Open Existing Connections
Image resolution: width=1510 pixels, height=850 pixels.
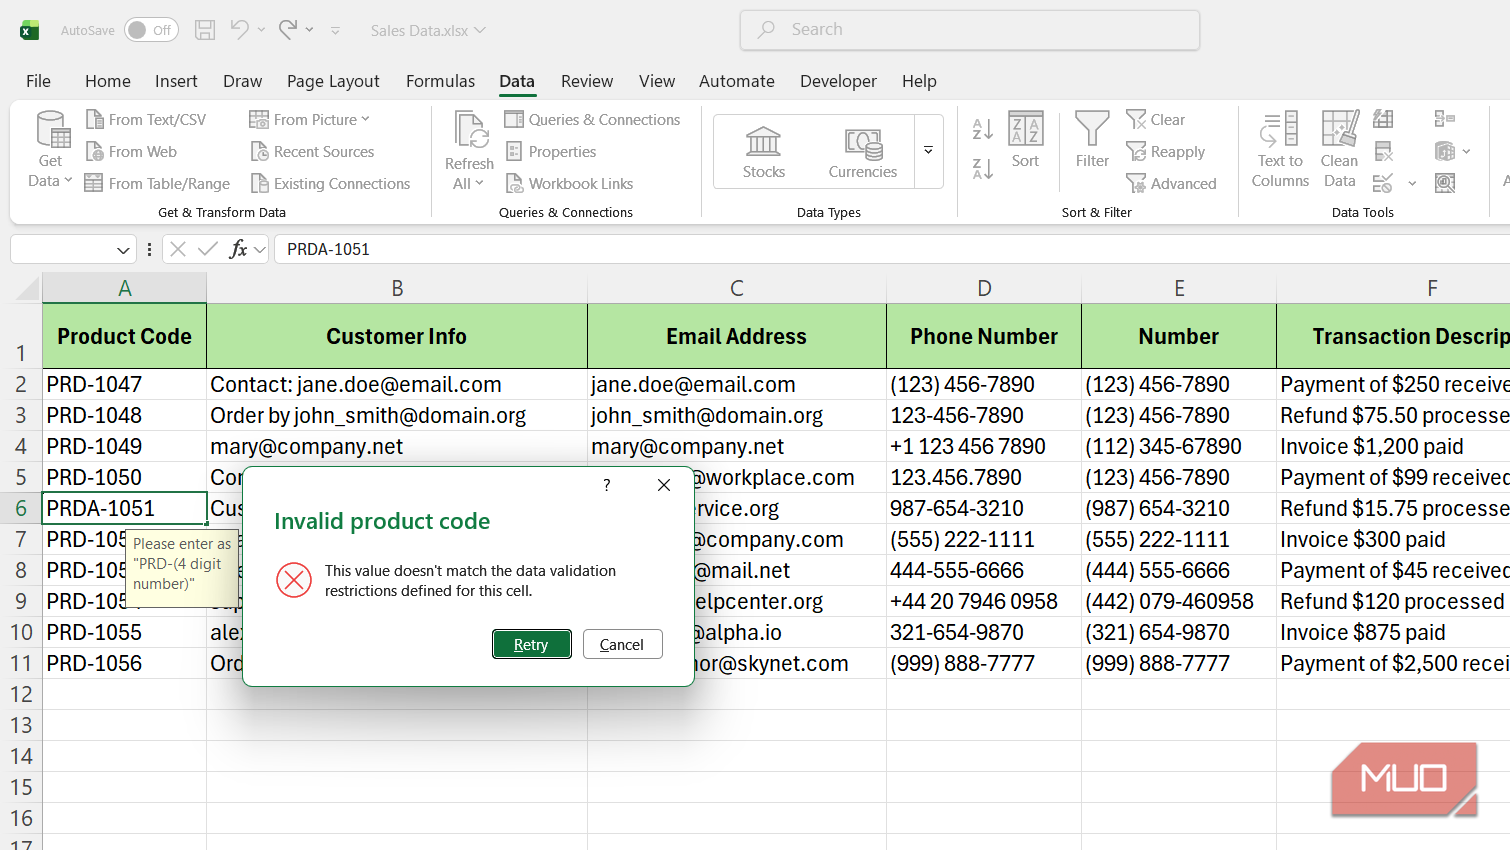point(330,184)
